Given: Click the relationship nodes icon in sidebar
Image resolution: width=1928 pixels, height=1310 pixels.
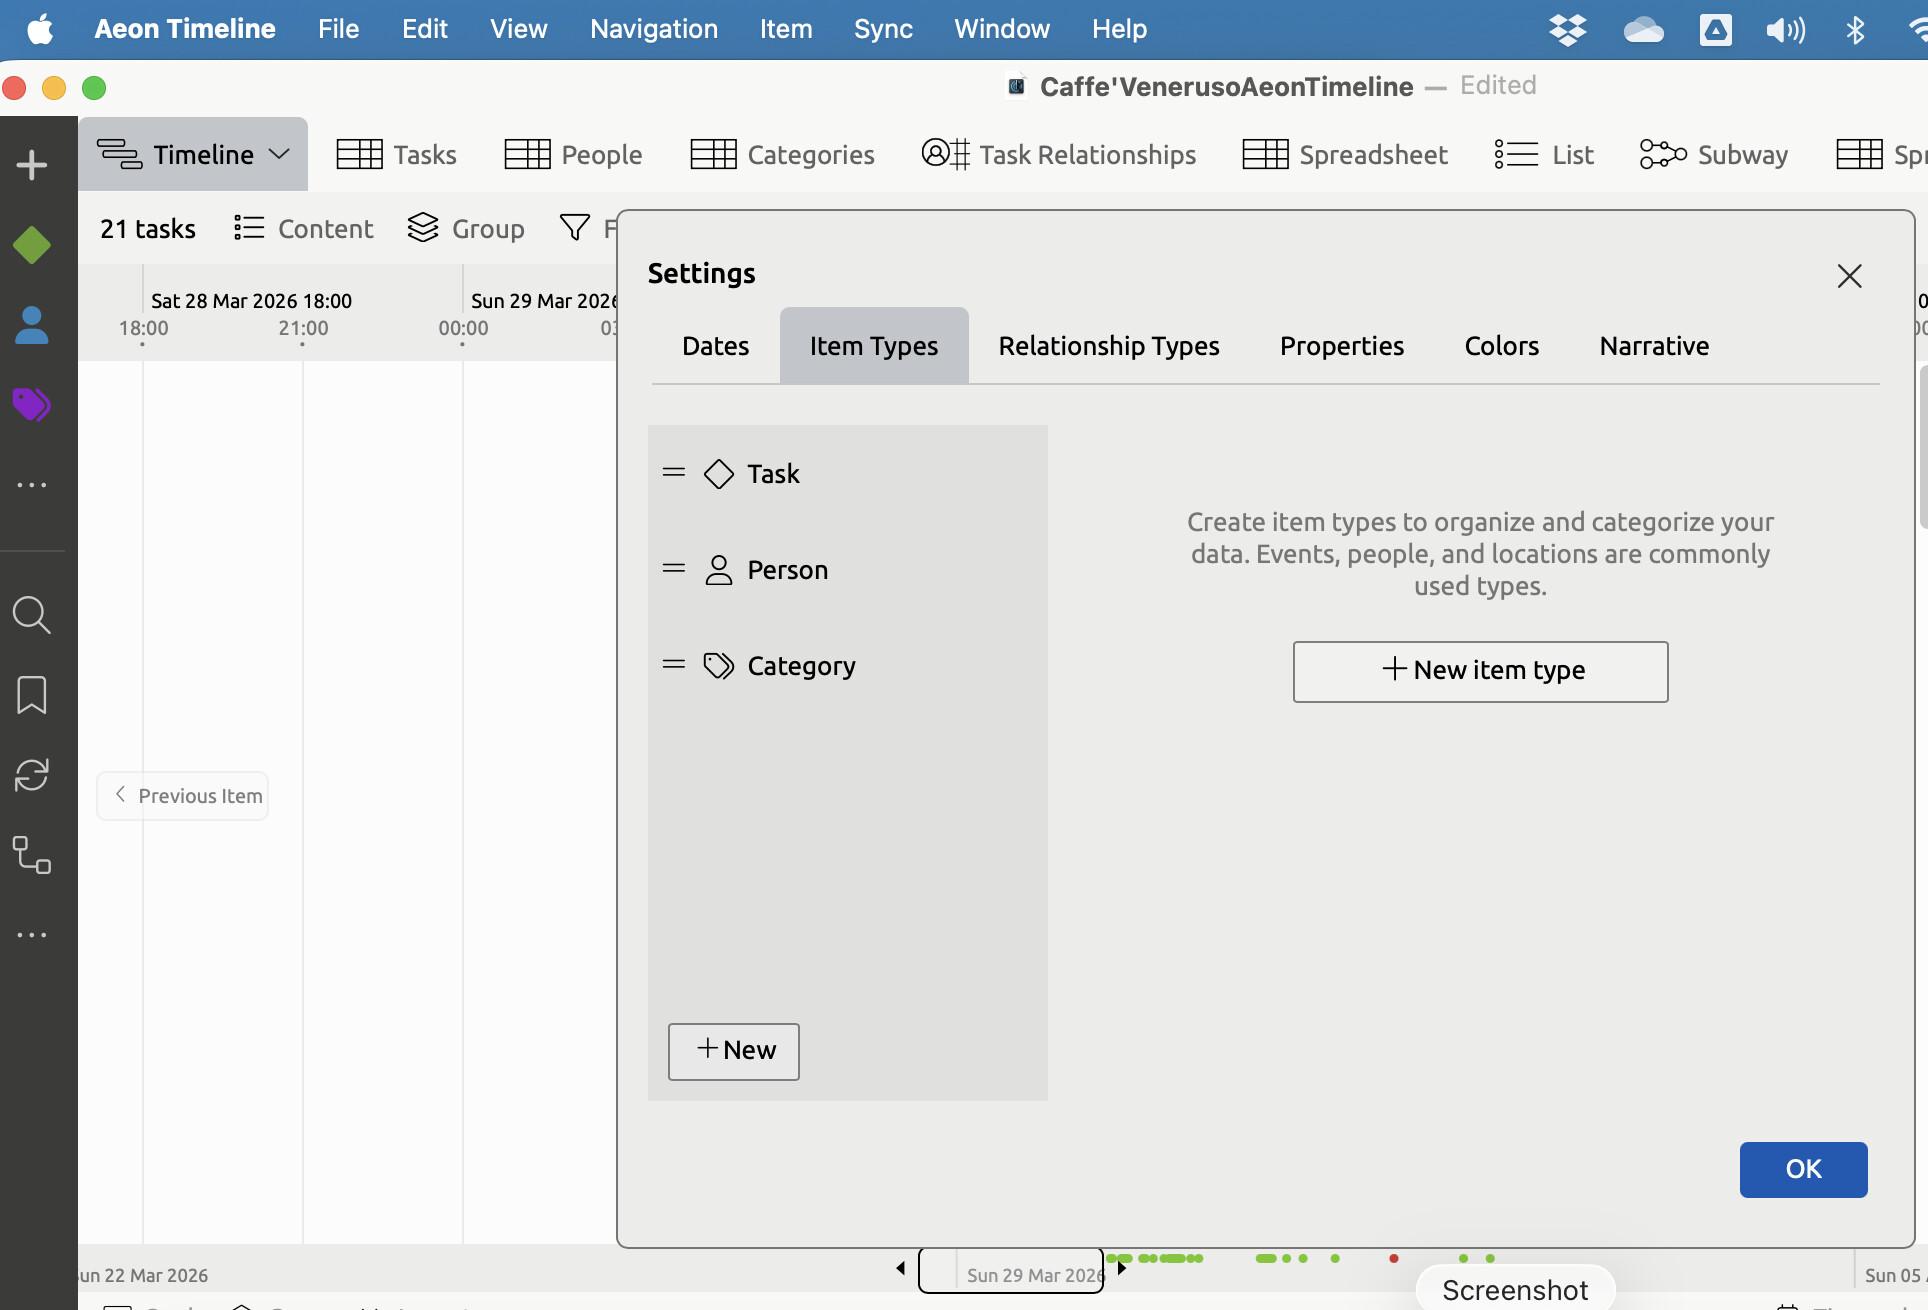Looking at the screenshot, I should click(x=32, y=855).
